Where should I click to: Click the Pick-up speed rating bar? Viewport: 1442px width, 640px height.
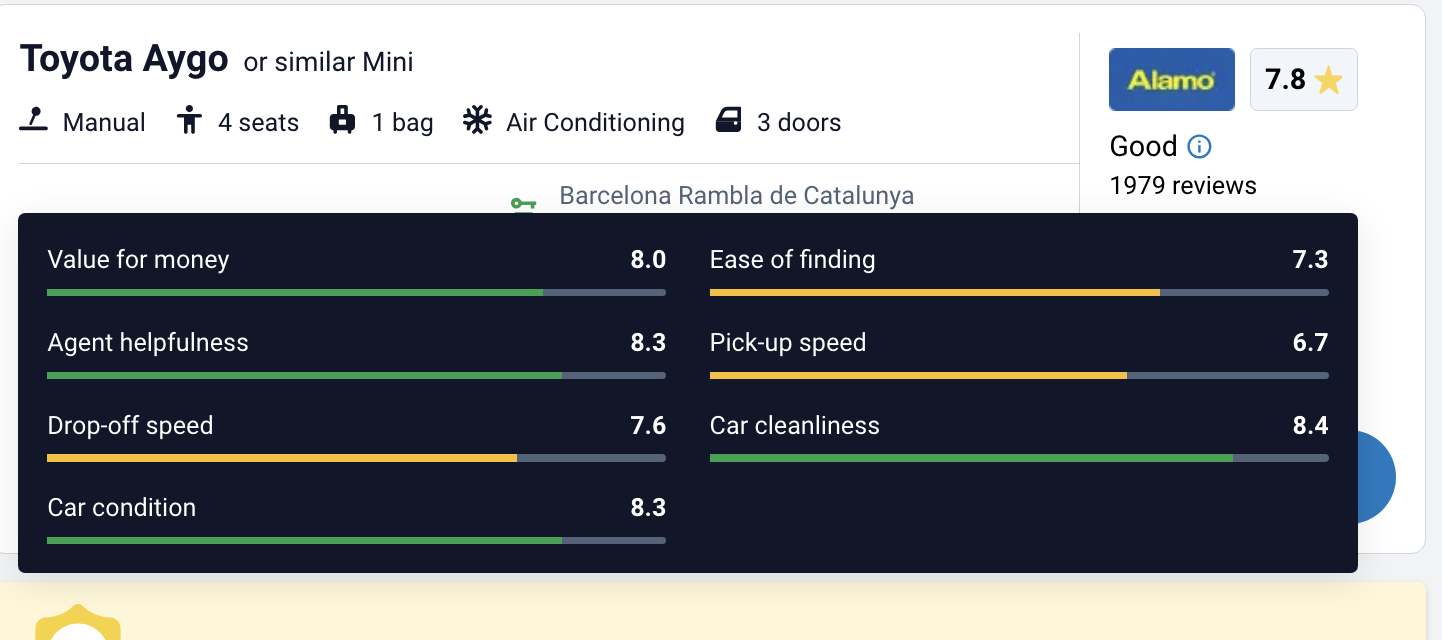coord(1019,375)
